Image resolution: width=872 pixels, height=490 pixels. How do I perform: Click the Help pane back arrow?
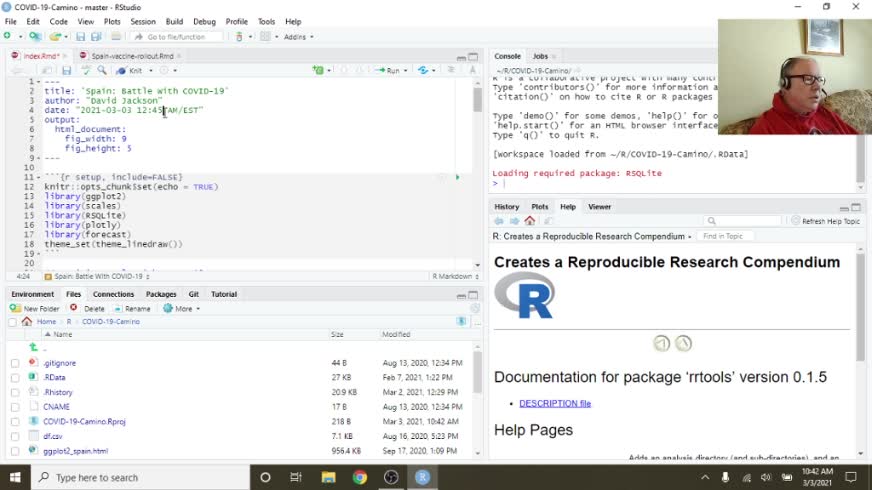499,221
